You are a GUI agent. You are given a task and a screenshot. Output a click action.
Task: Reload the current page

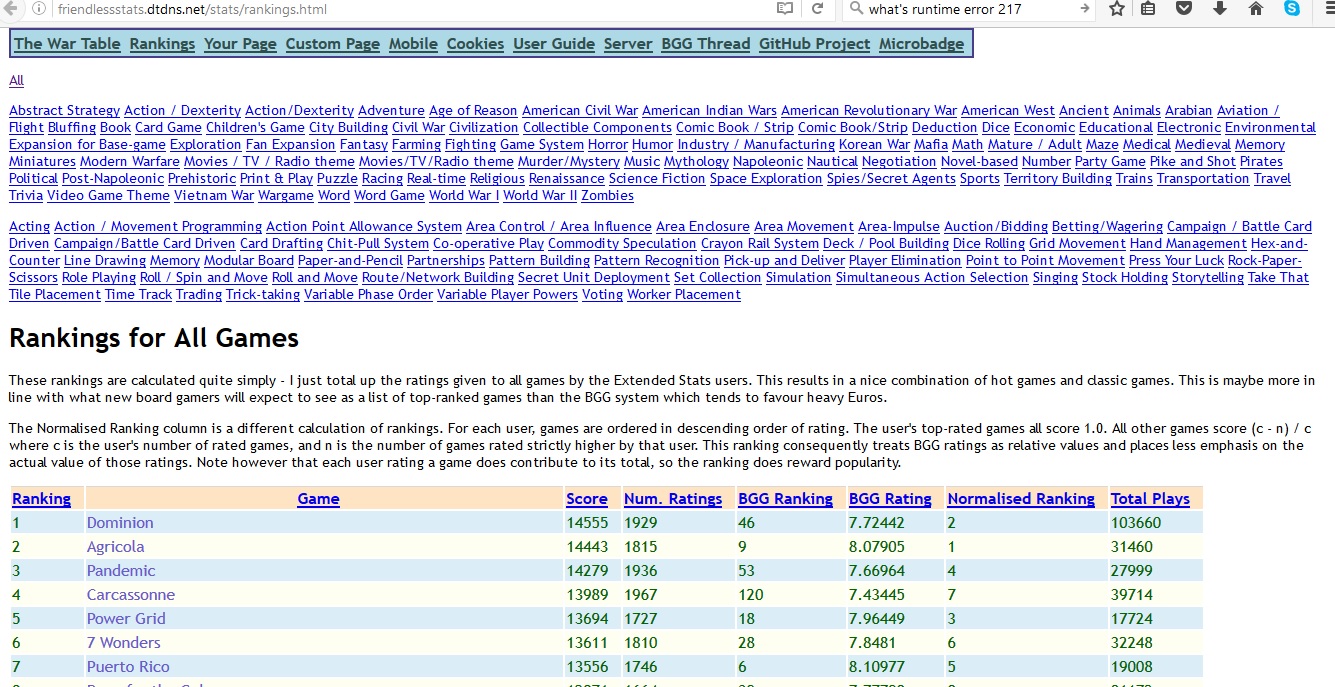point(817,9)
